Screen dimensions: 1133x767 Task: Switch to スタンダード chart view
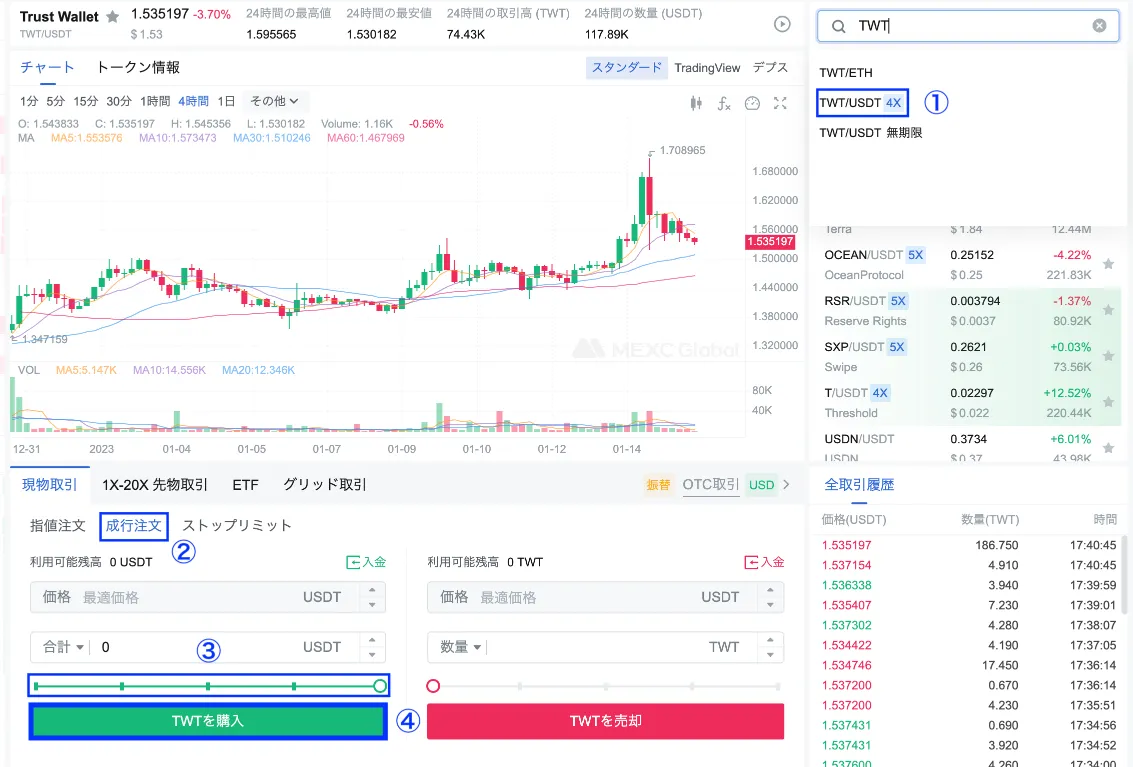[x=626, y=68]
